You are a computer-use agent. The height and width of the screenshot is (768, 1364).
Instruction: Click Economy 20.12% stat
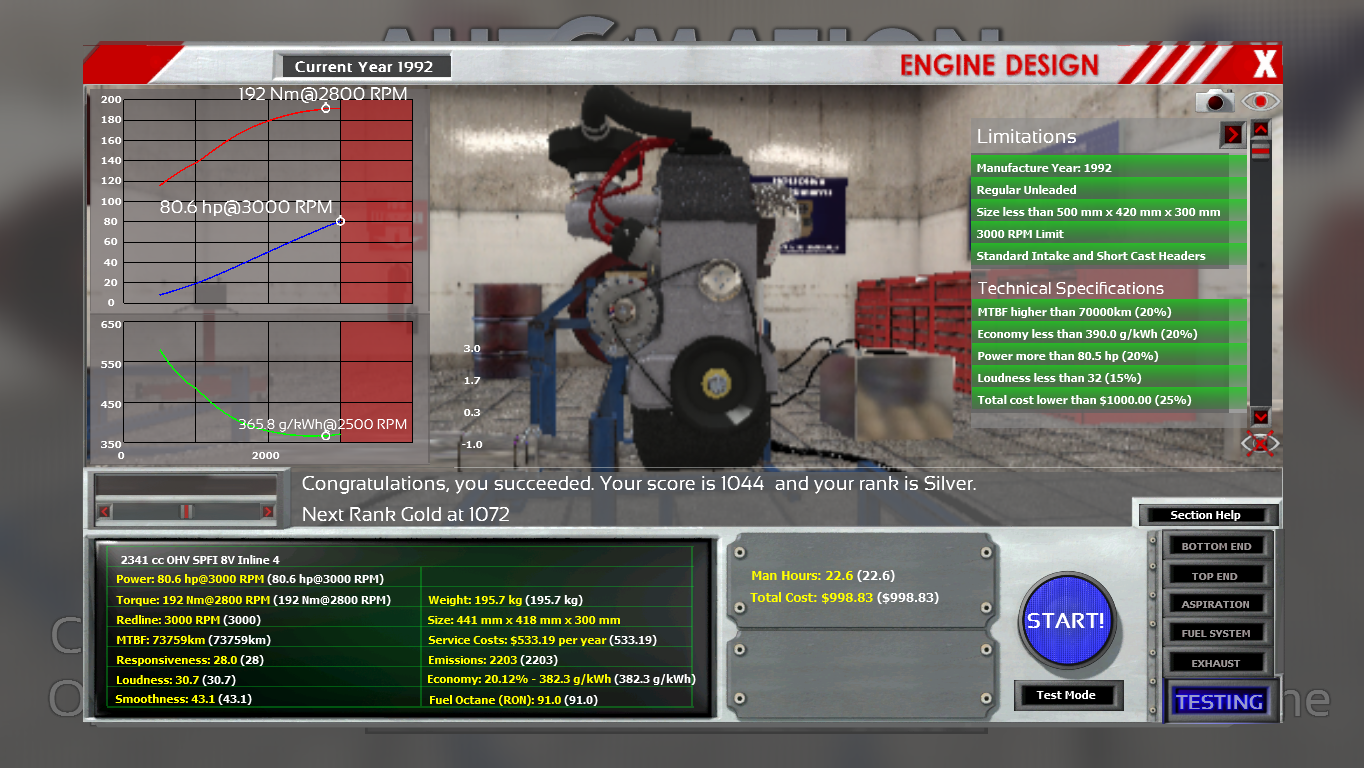[561, 679]
